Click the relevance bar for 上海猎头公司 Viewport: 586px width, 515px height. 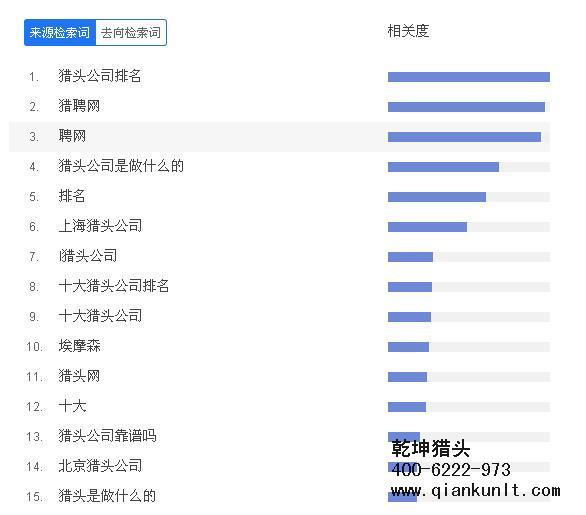point(469,227)
